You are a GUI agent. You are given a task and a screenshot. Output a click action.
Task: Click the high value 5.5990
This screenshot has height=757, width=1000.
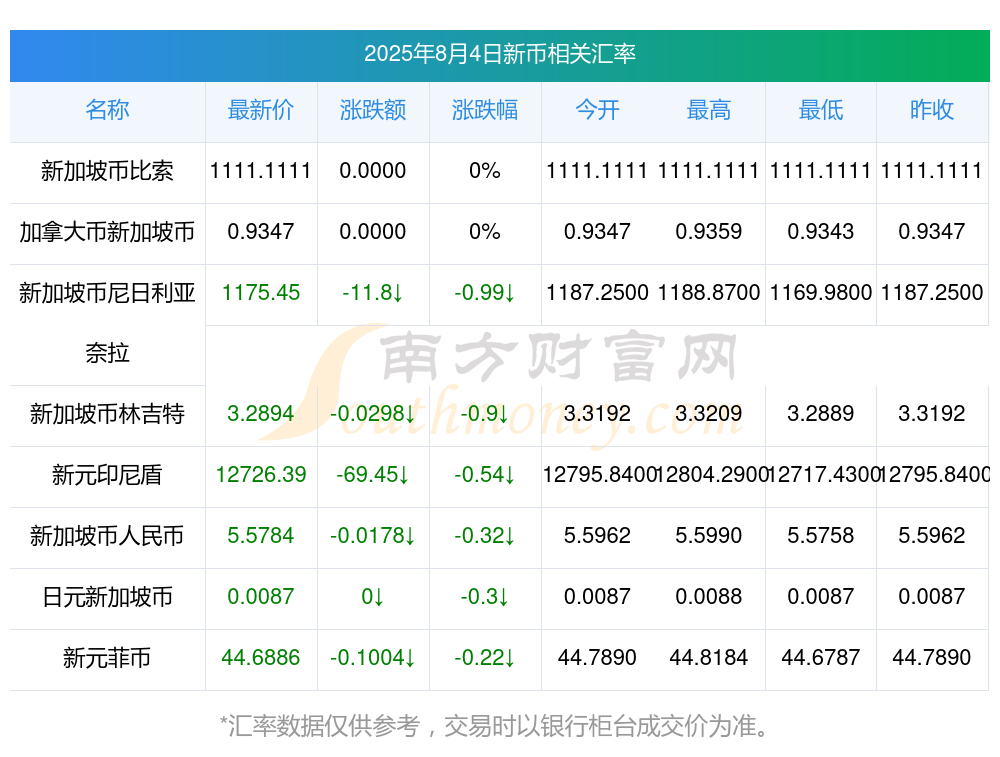click(x=709, y=536)
